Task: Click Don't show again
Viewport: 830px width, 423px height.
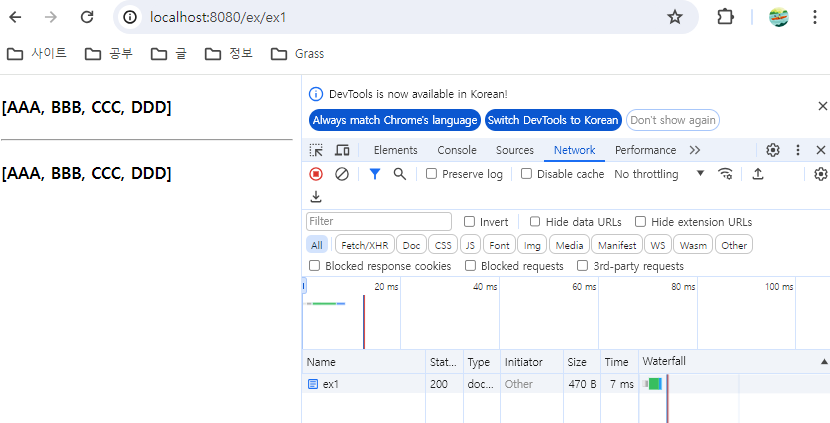Action: pyautogui.click(x=673, y=120)
